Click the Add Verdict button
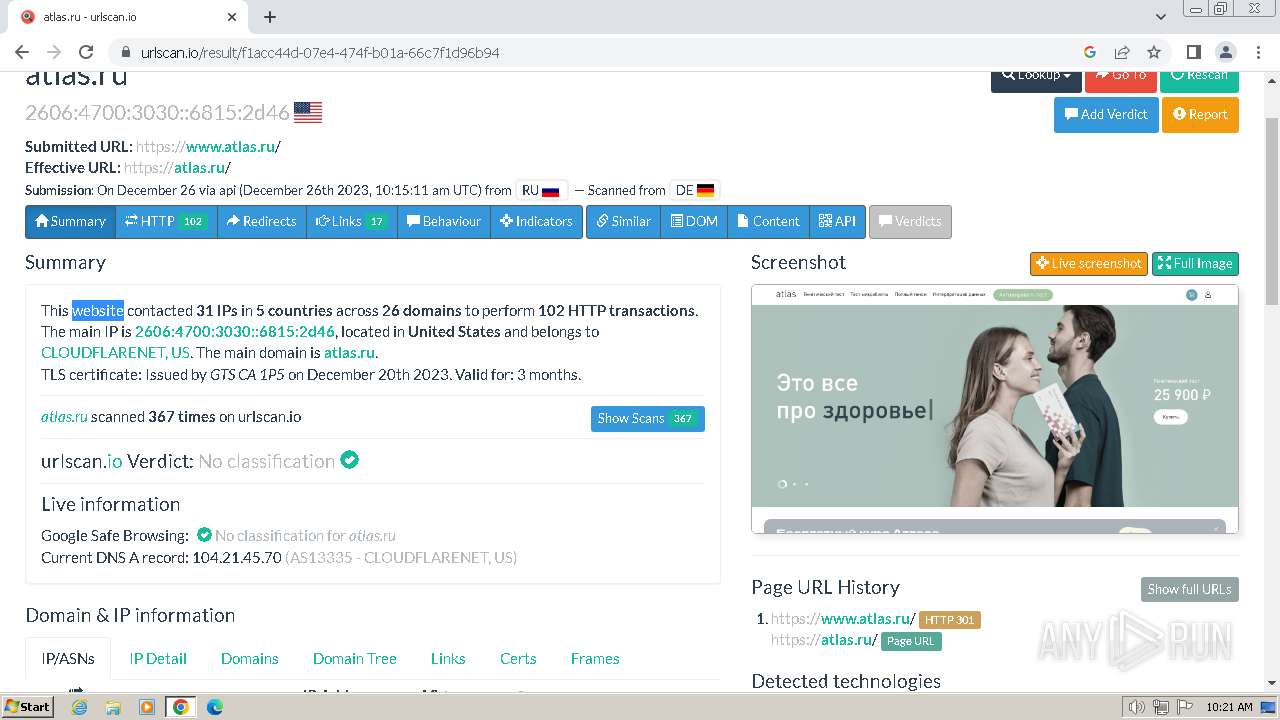 pyautogui.click(x=1106, y=114)
